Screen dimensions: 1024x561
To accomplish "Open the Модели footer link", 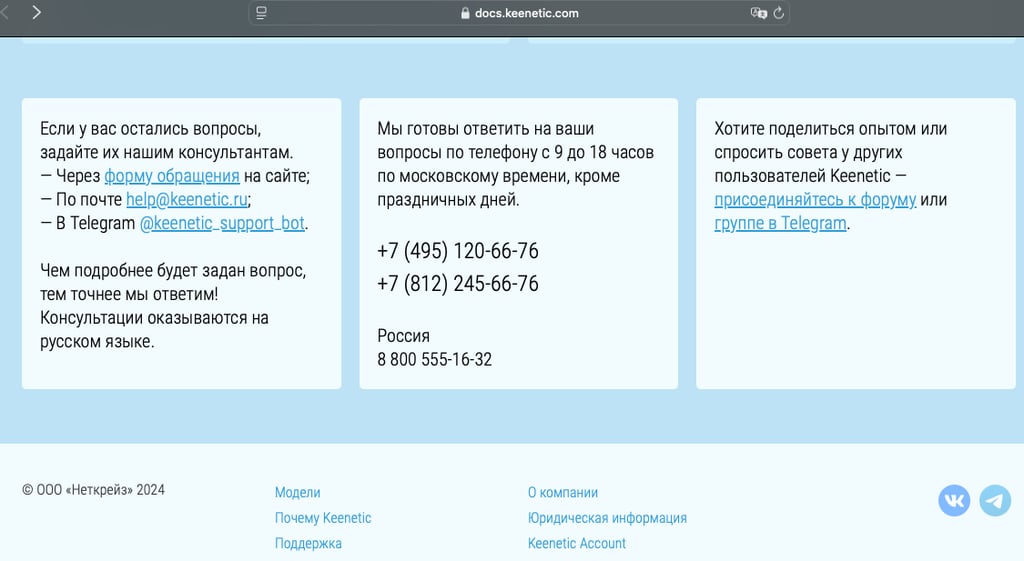I will 298,492.
